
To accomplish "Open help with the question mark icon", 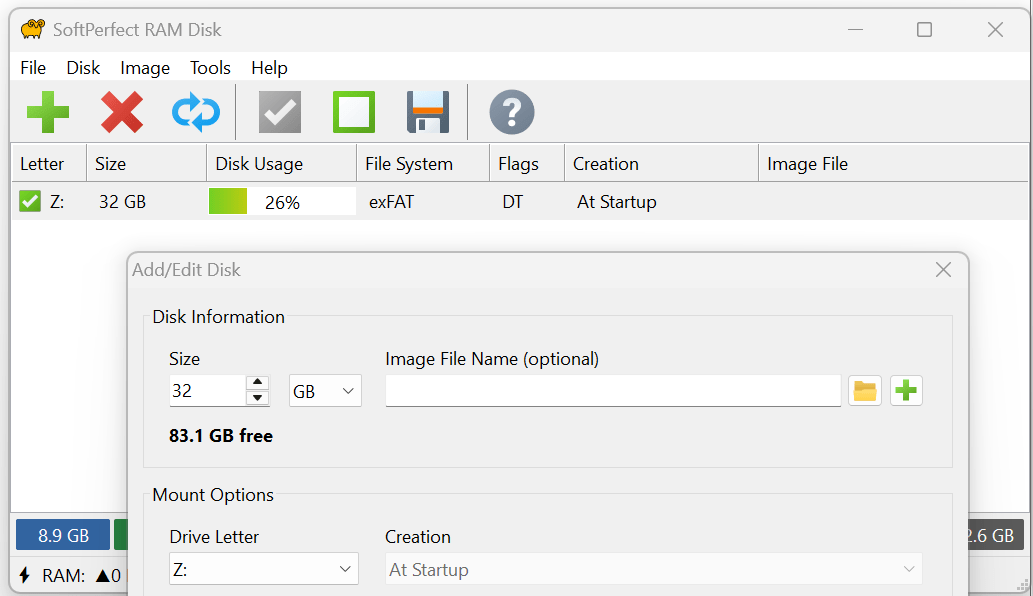I will click(x=512, y=112).
